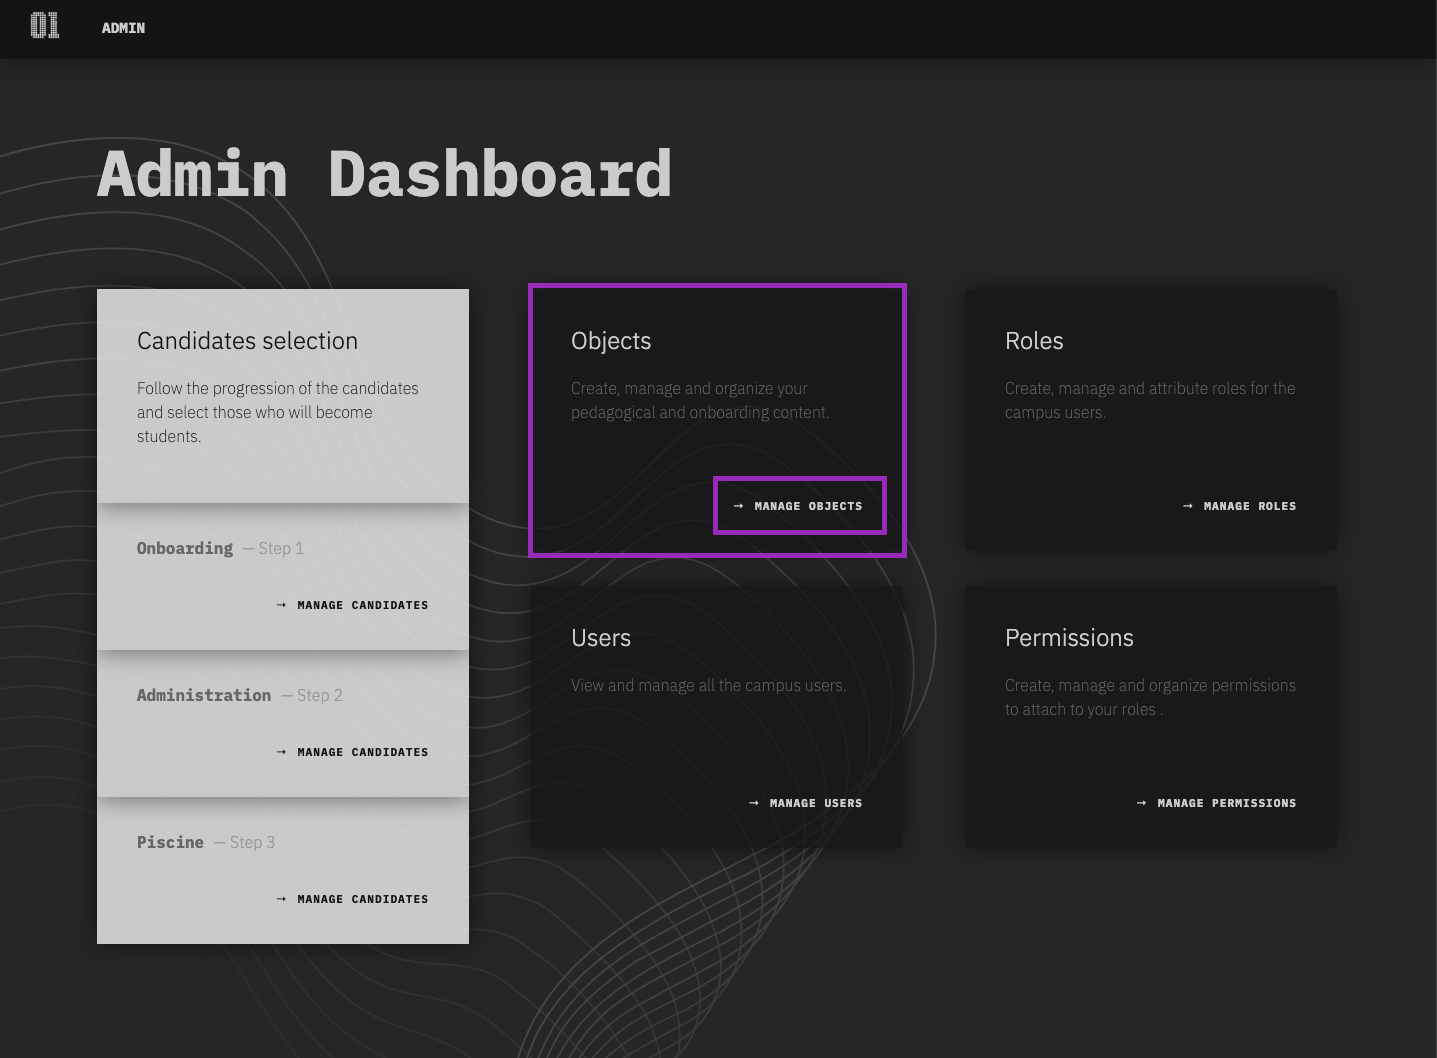Viewport: 1437px width, 1058px height.
Task: Select the Users card title
Action: [x=601, y=638]
